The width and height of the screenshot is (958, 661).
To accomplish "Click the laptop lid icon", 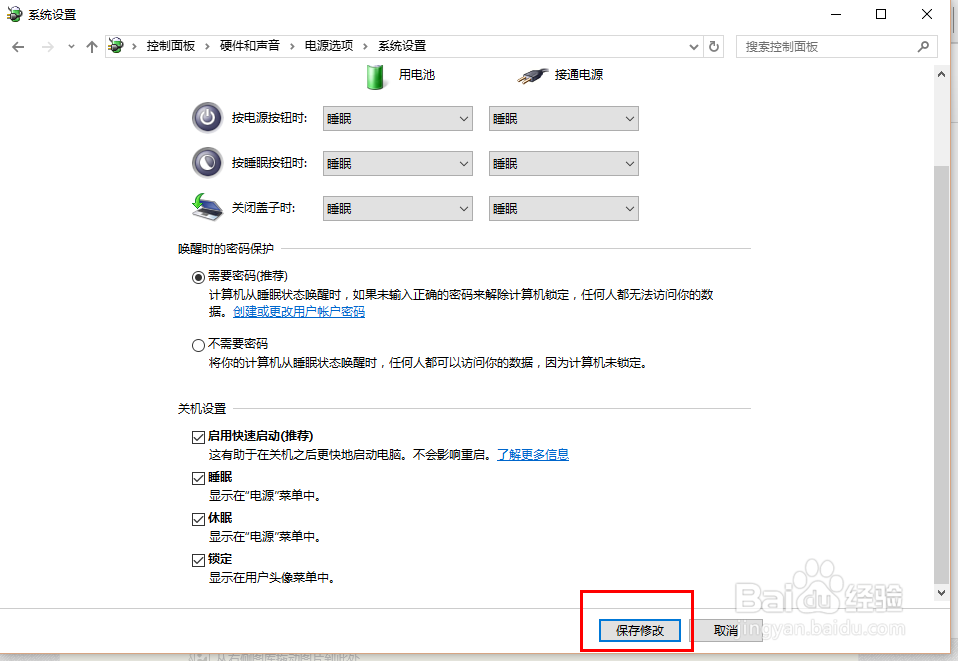I will coord(206,205).
